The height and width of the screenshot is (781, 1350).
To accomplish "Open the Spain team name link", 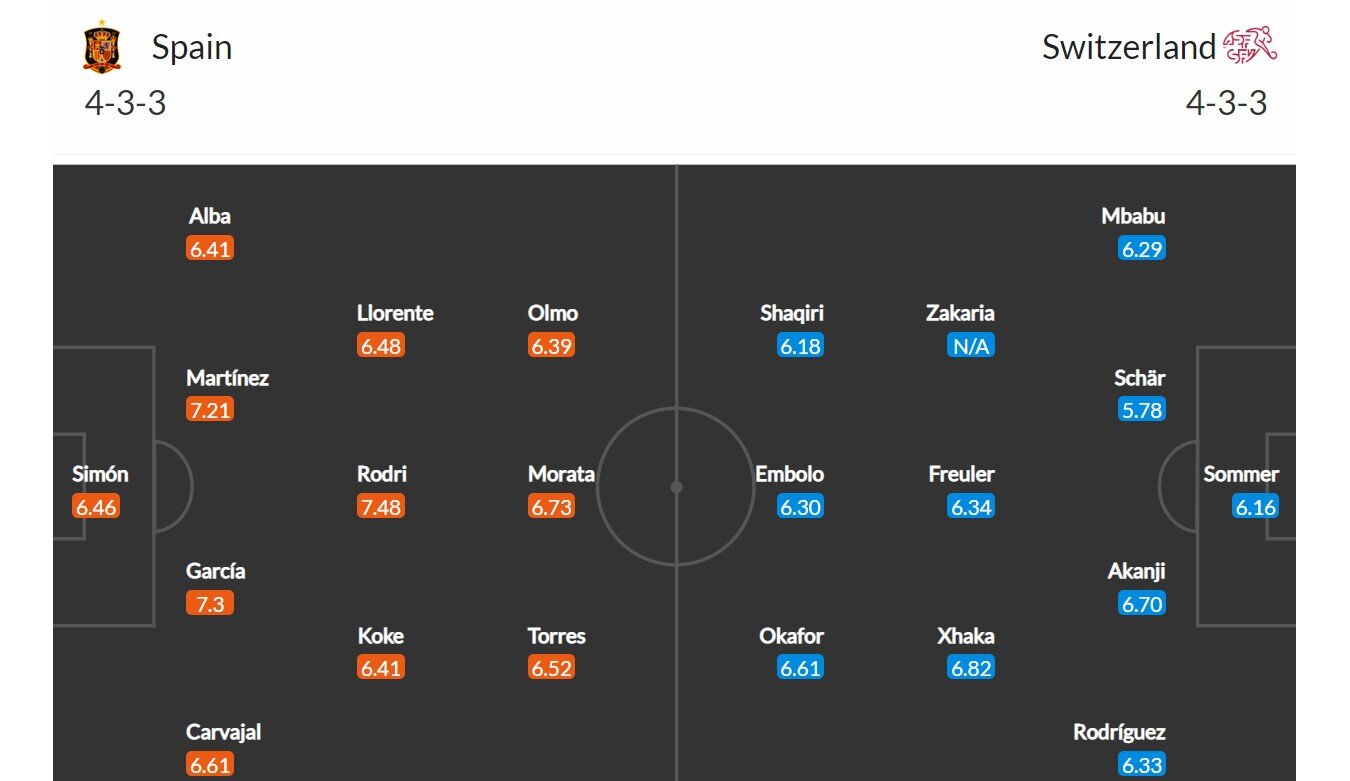I will (191, 47).
